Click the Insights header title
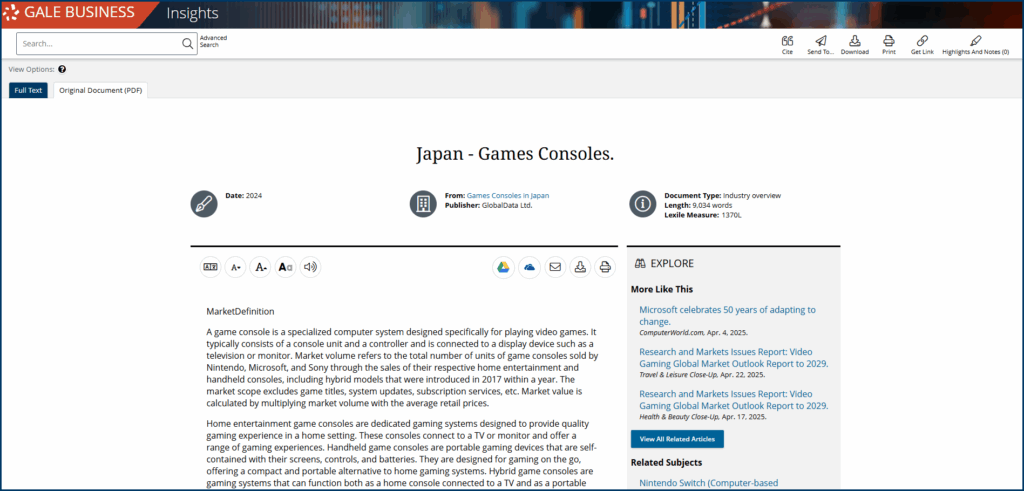The height and width of the screenshot is (491, 1024). pyautogui.click(x=193, y=13)
